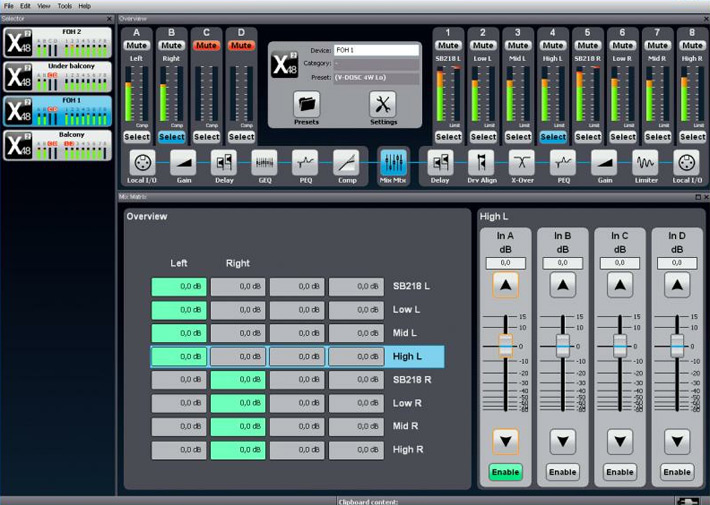Select the Mix Mtx processing block
710x505 pixels.
click(x=393, y=163)
